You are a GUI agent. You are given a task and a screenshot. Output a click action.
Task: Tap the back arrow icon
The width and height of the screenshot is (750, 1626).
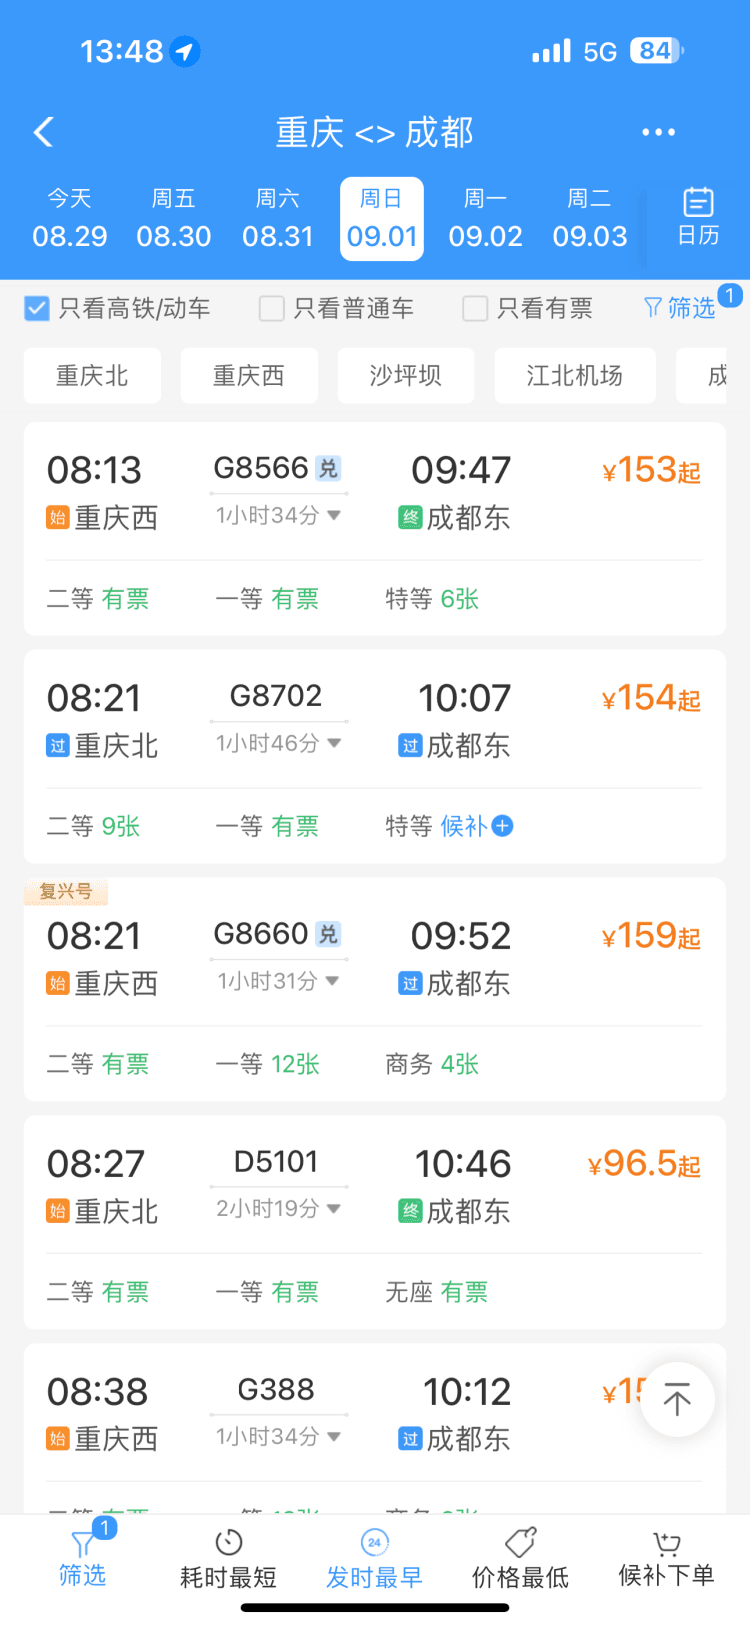[43, 132]
